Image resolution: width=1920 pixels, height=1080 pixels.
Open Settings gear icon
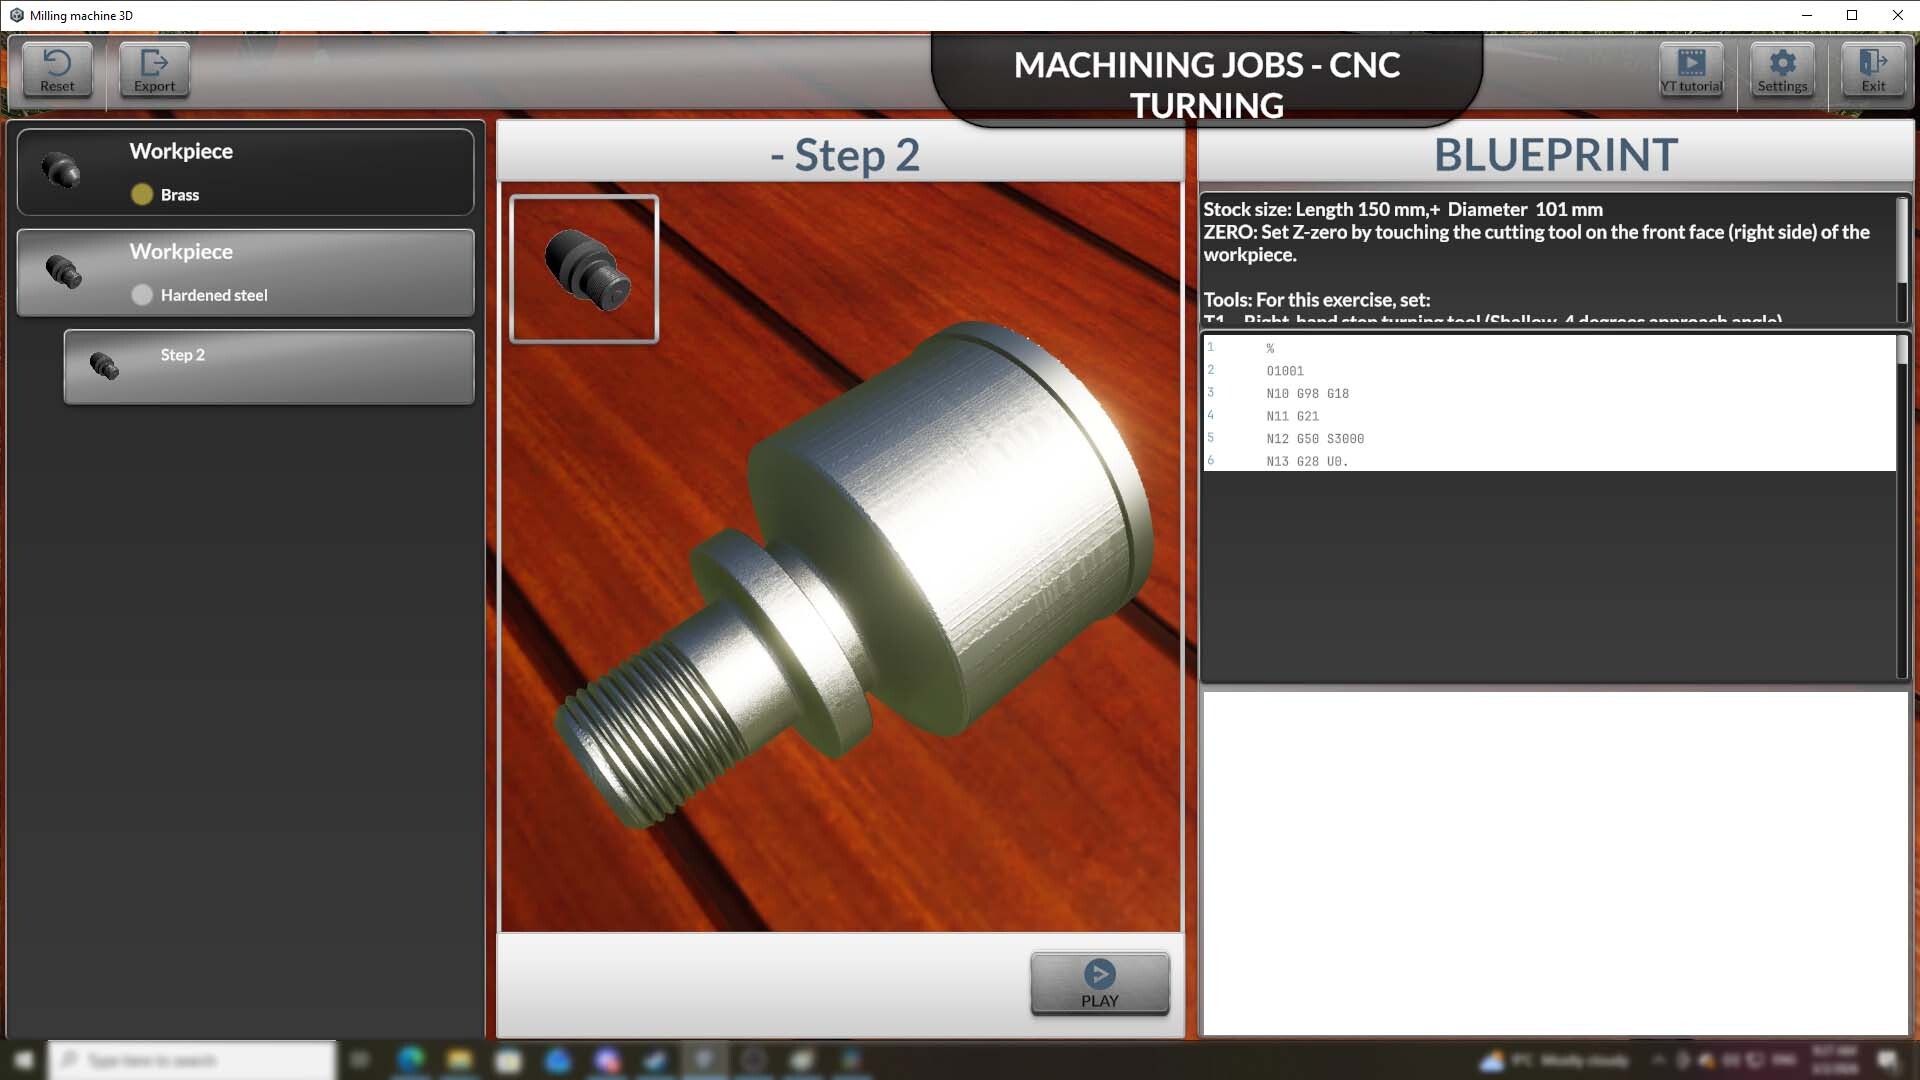1782,64
